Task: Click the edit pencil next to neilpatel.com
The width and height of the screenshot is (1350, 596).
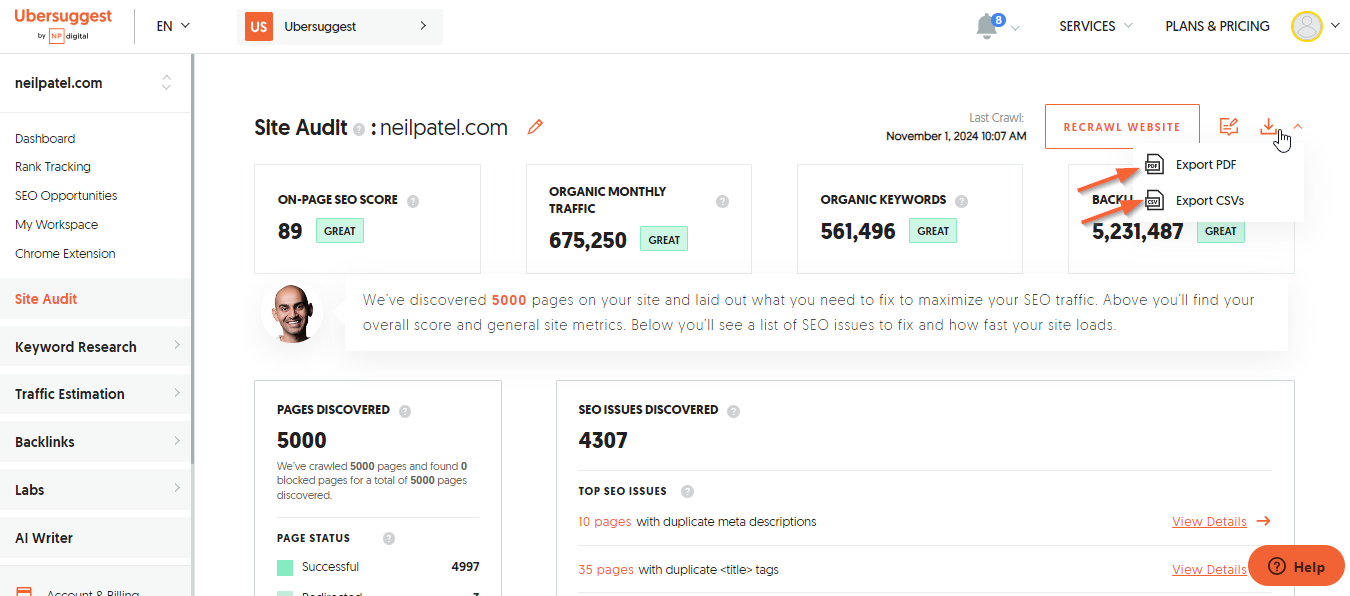Action: coord(535,127)
